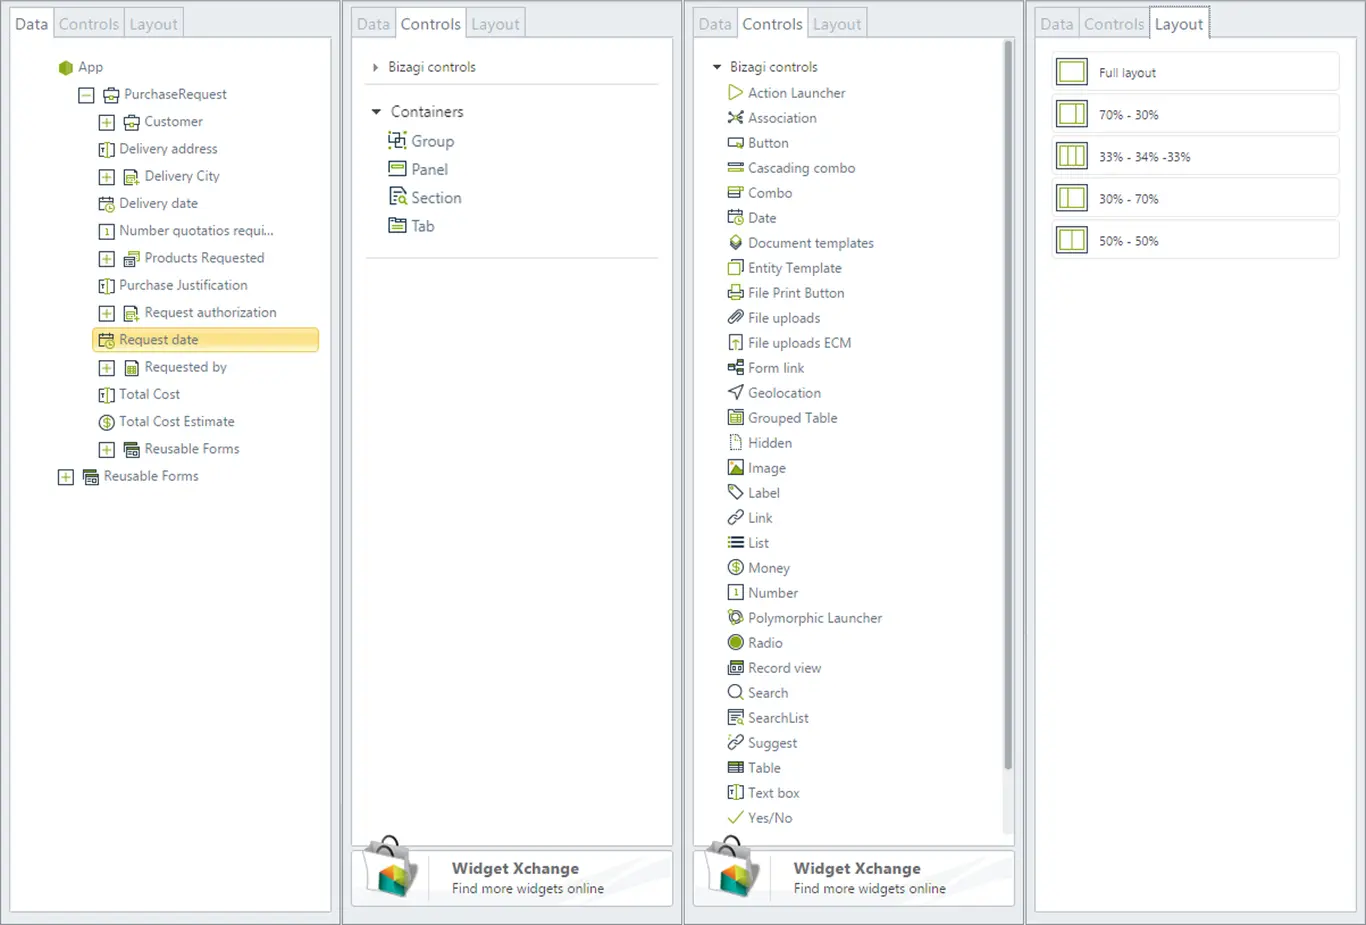Image resolution: width=1366 pixels, height=925 pixels.
Task: Click the Geolocation arrow icon
Action: pos(736,393)
